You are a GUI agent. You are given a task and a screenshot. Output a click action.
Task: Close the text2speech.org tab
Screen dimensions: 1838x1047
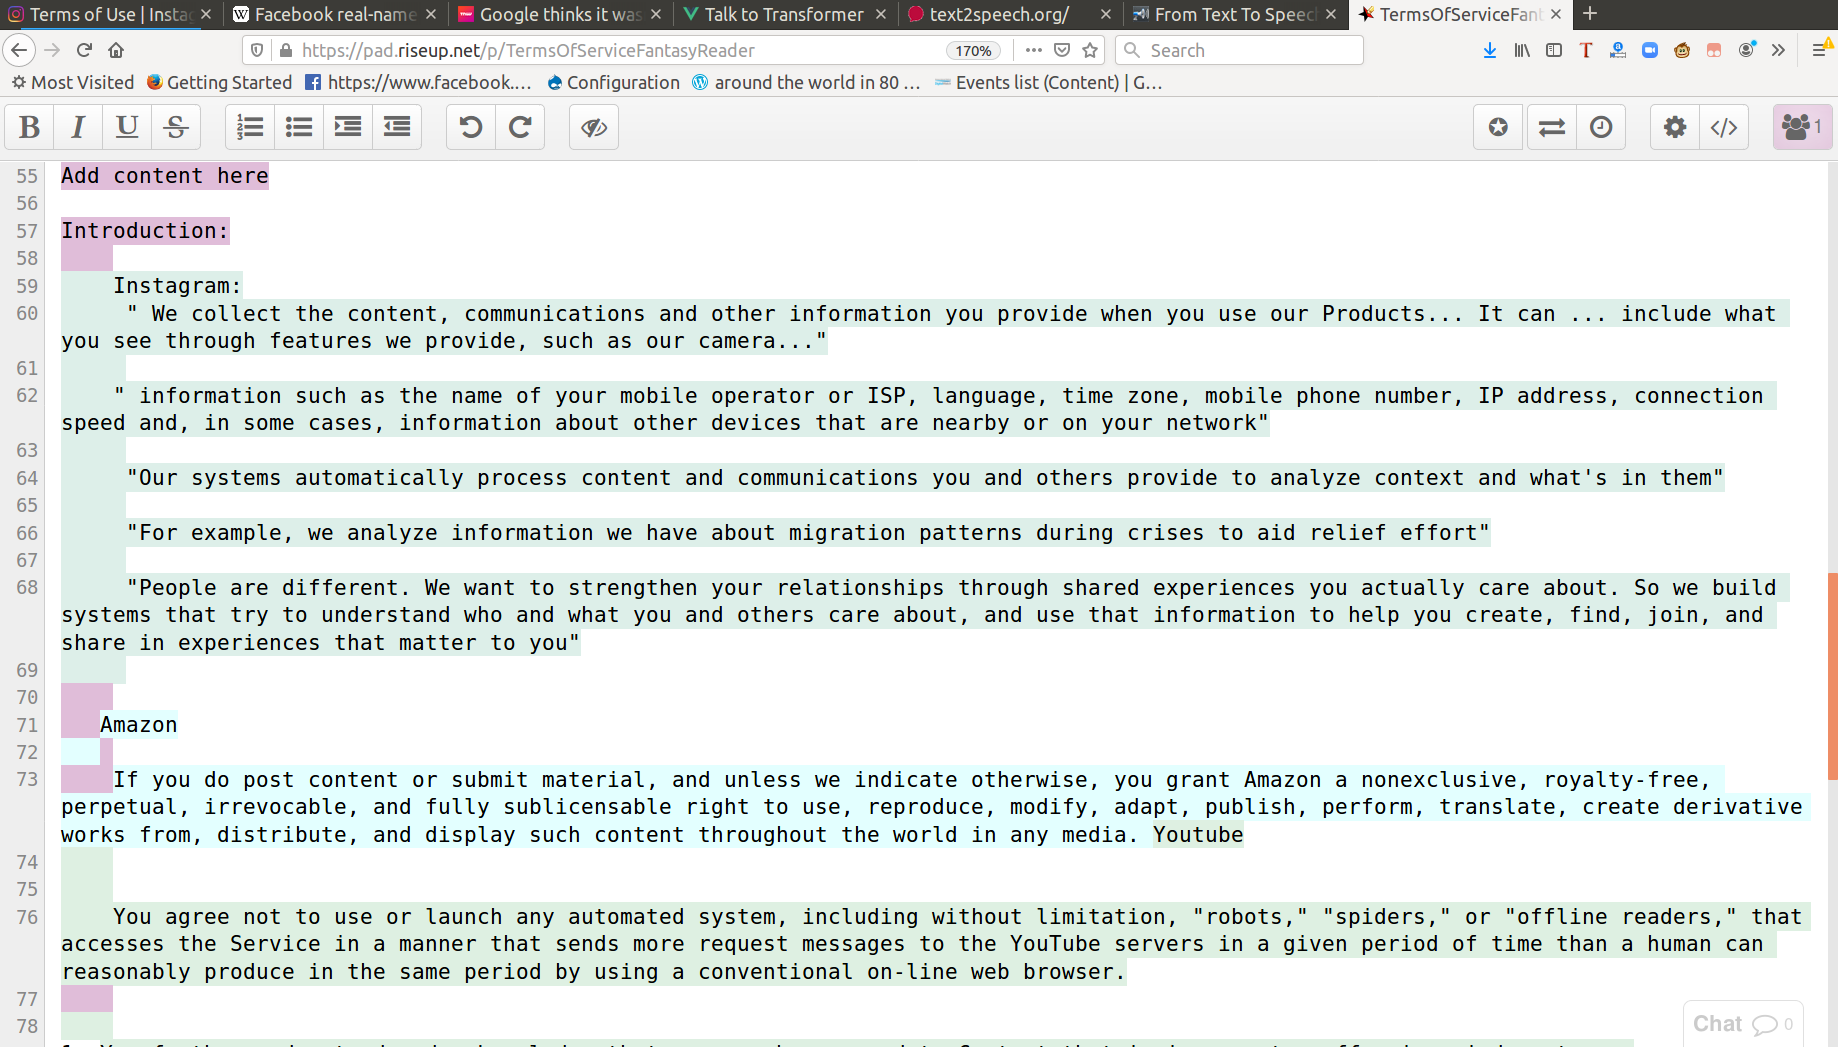[x=1105, y=14]
